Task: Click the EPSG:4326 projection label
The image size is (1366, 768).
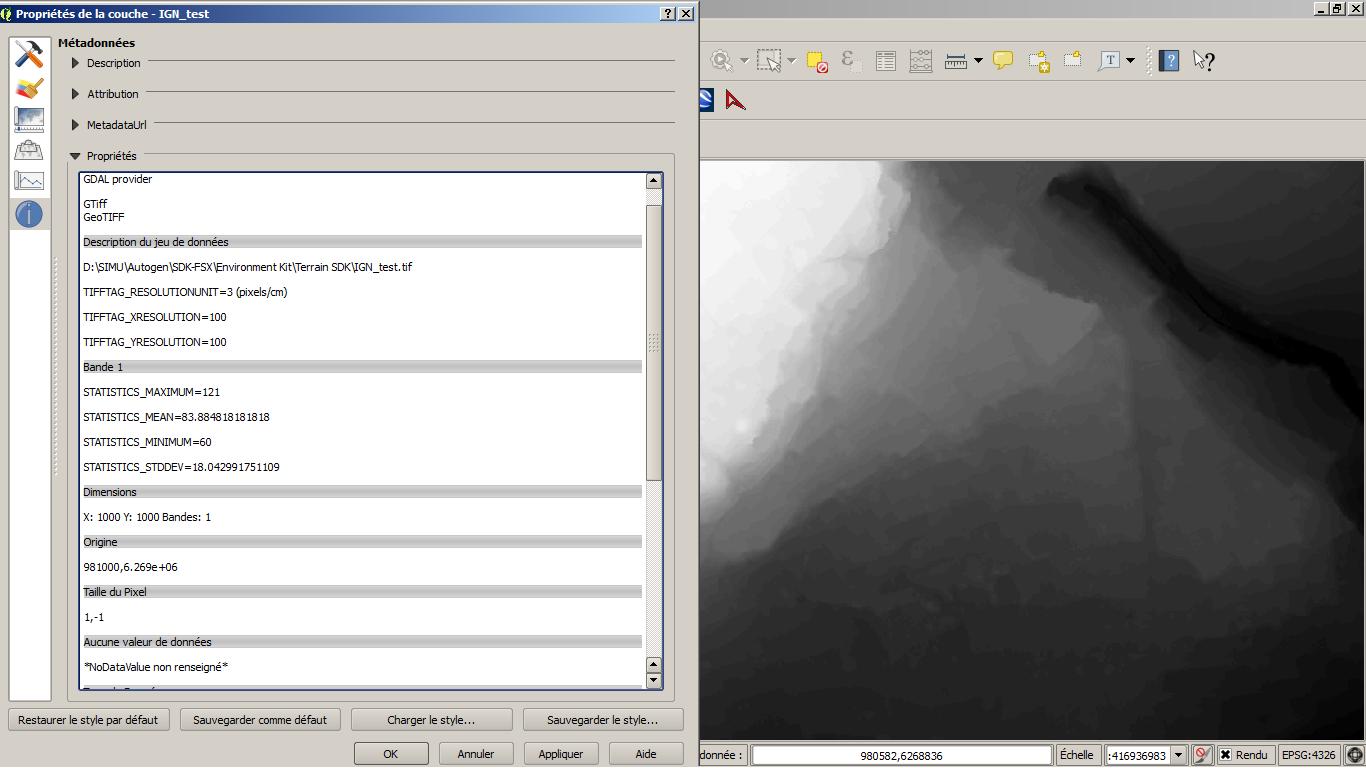Action: click(x=1308, y=755)
